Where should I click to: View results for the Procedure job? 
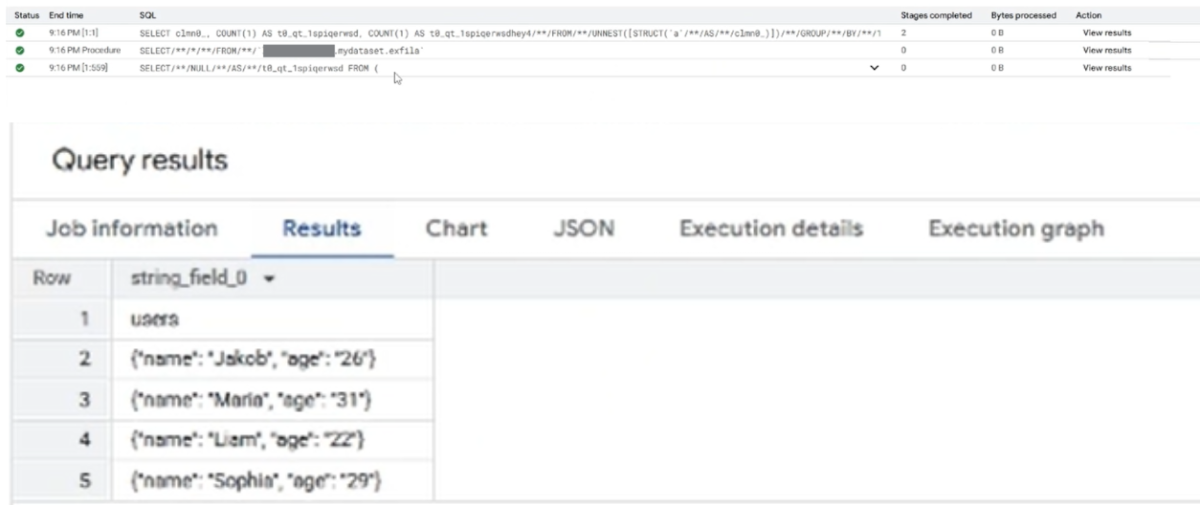[x=1107, y=50]
